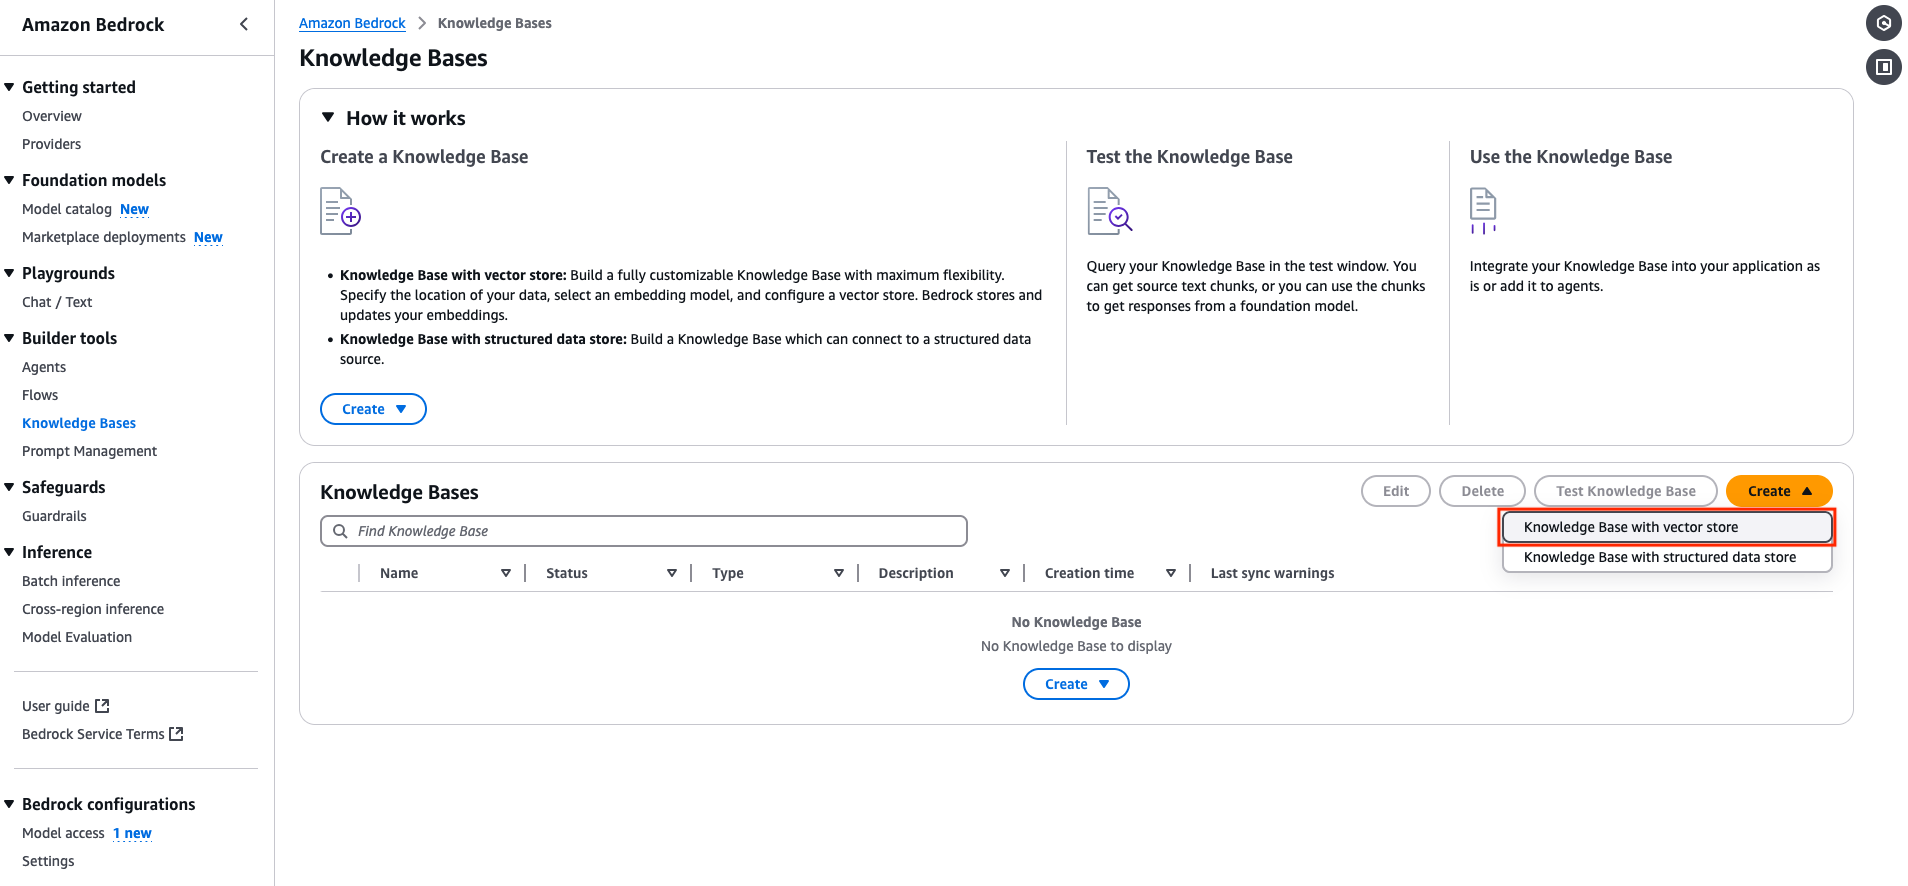
Task: Sort by the Status column arrow
Action: (x=672, y=573)
